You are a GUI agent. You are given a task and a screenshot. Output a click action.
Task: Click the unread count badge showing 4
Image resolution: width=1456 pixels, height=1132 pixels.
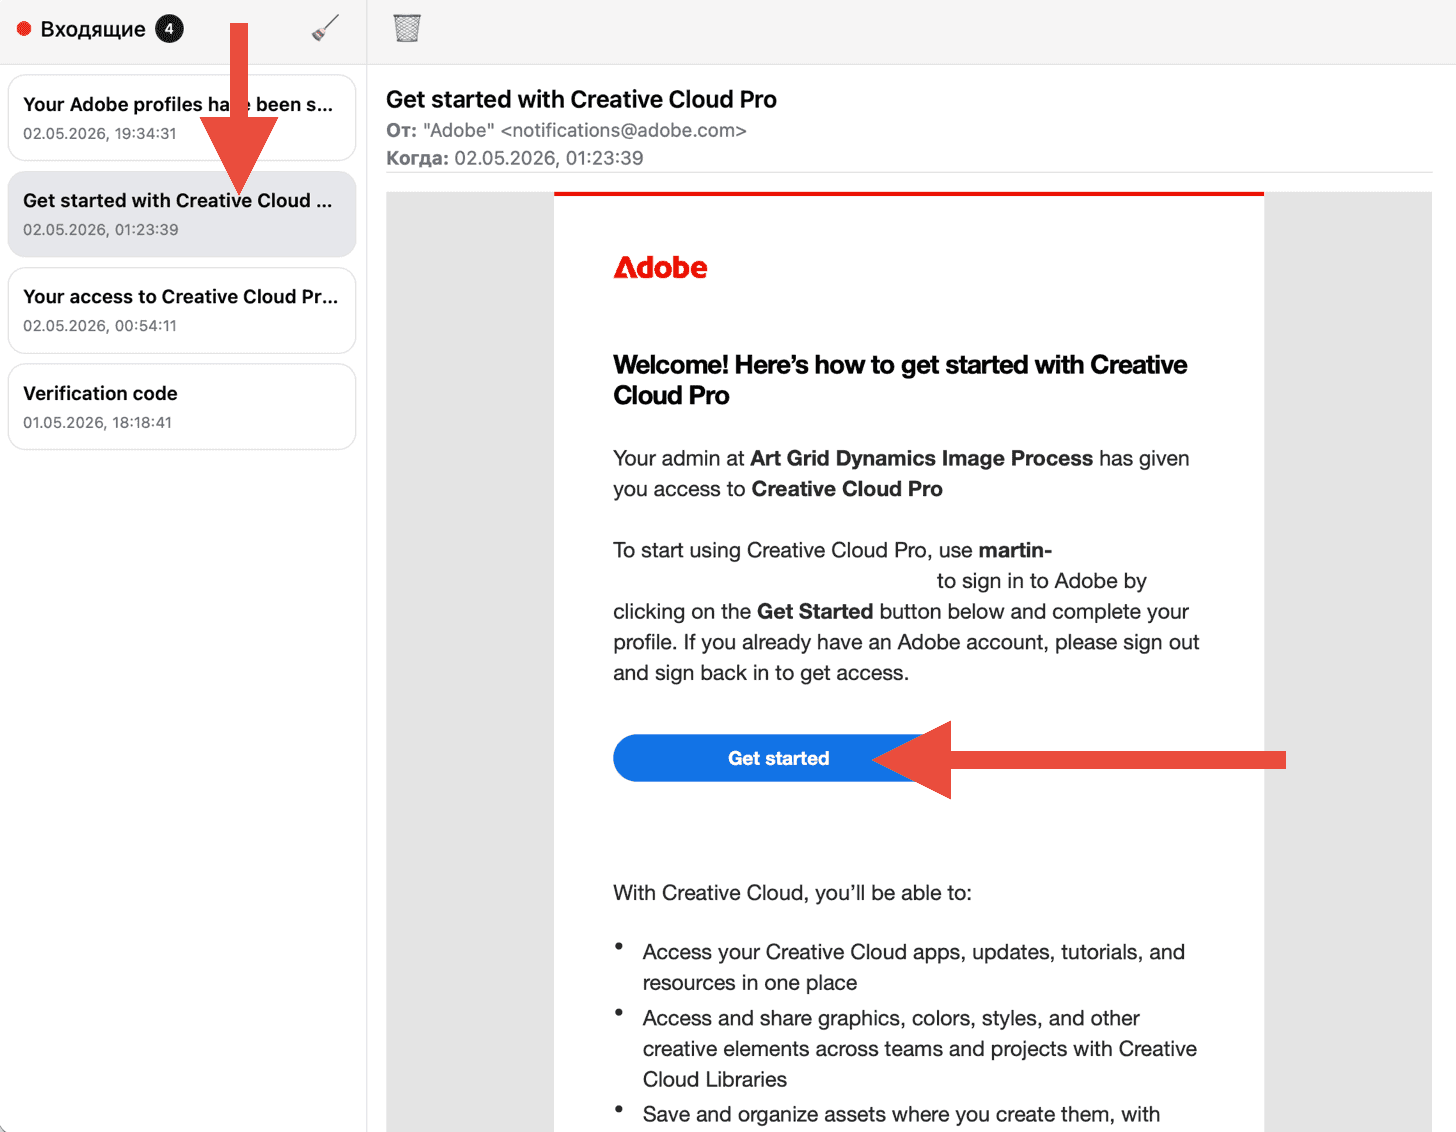[x=169, y=29]
